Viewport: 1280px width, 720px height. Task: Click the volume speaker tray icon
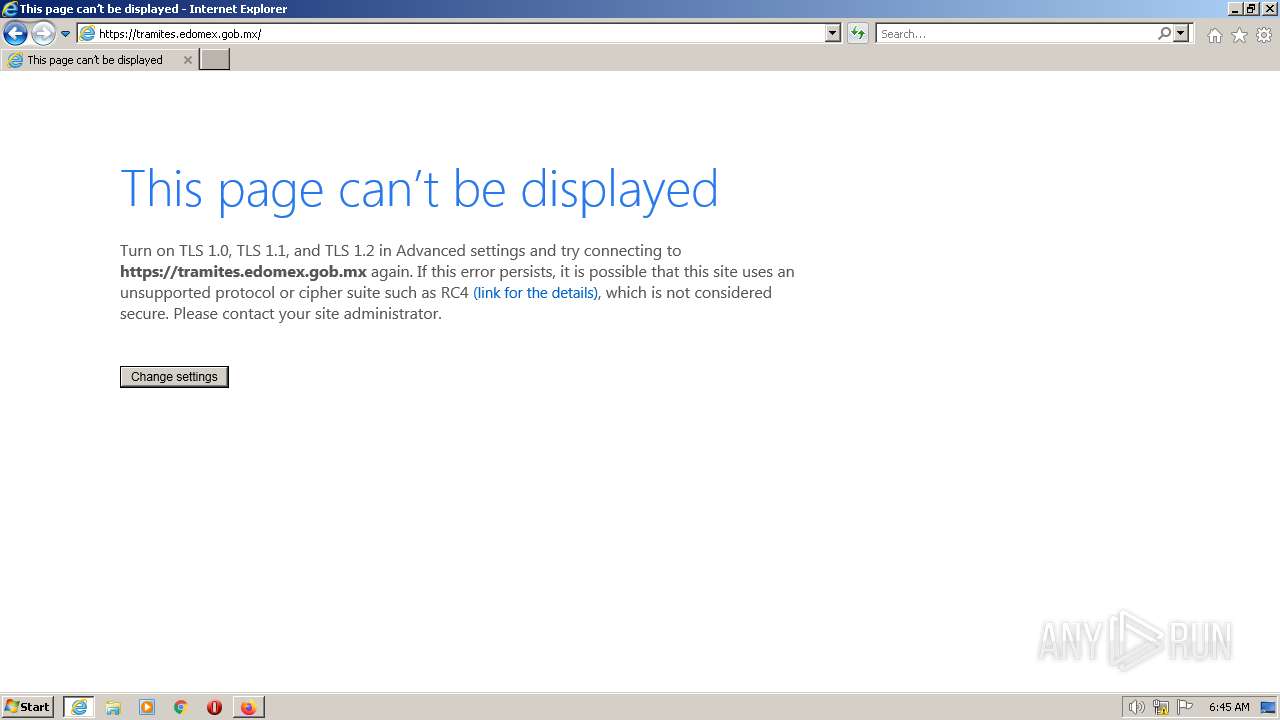pyautogui.click(x=1136, y=707)
